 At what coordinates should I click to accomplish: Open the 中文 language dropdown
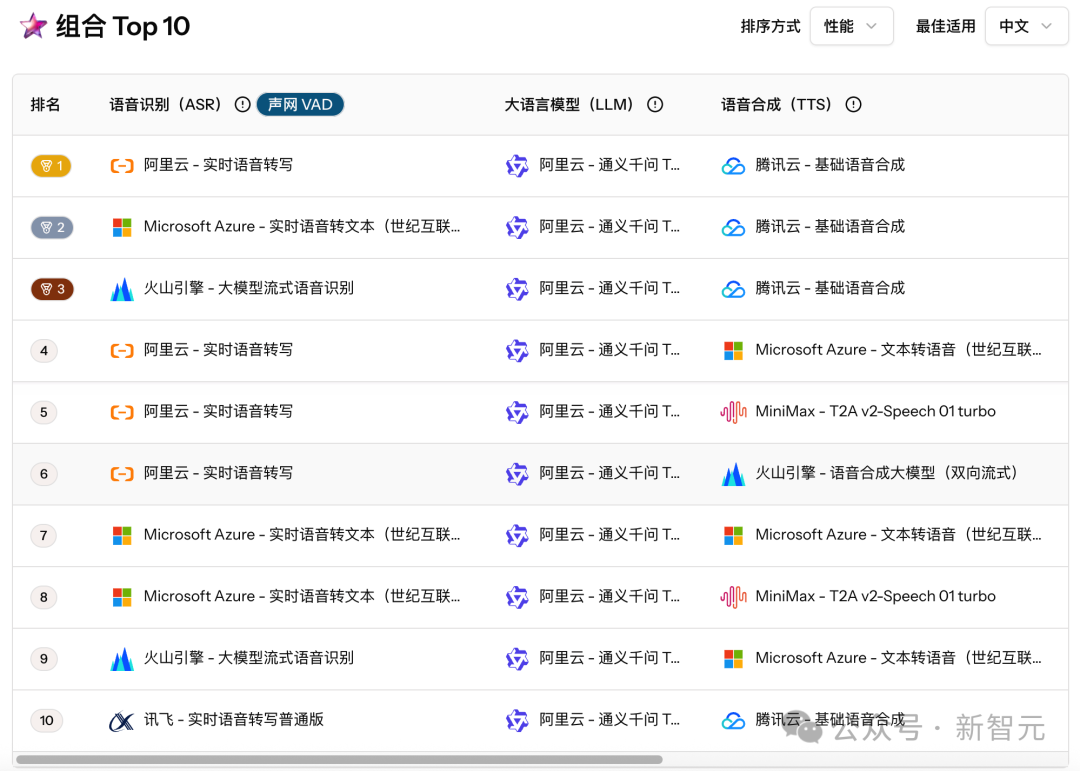click(1026, 26)
